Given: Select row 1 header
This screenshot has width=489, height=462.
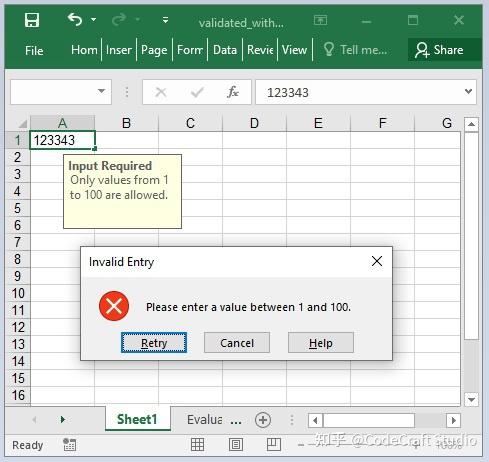Looking at the screenshot, I should pos(18,140).
